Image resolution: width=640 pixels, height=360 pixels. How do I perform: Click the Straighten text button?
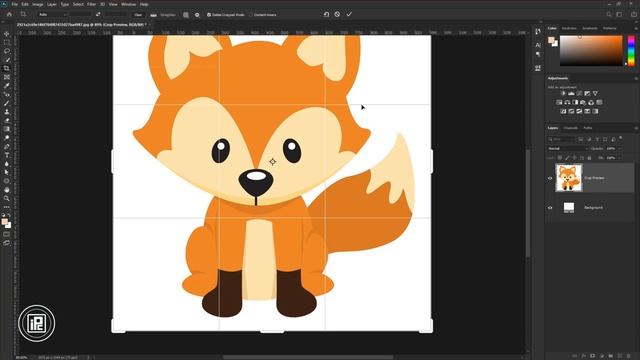167,15
